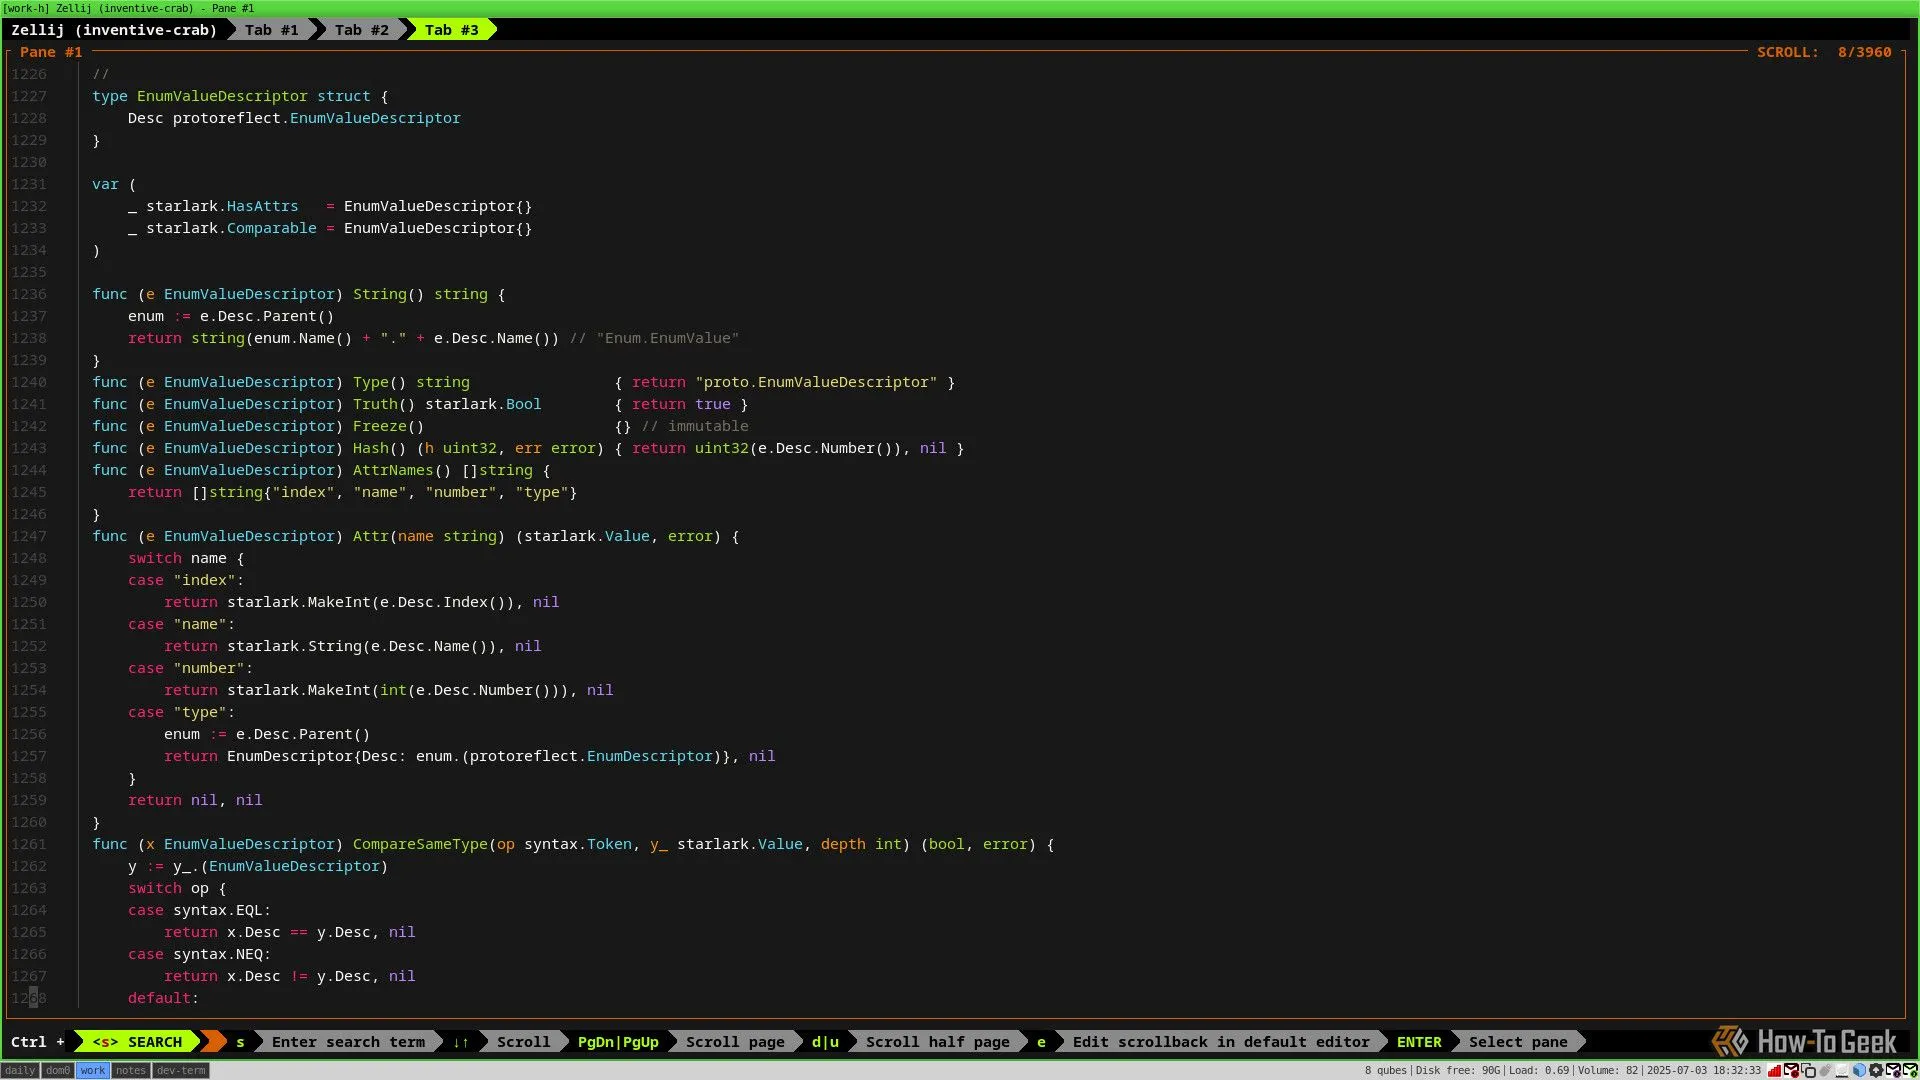Viewport: 1920px width, 1080px height.
Task: Click 'y_.(EnumValueDescriptor)' type assertion
Action: click(x=280, y=866)
